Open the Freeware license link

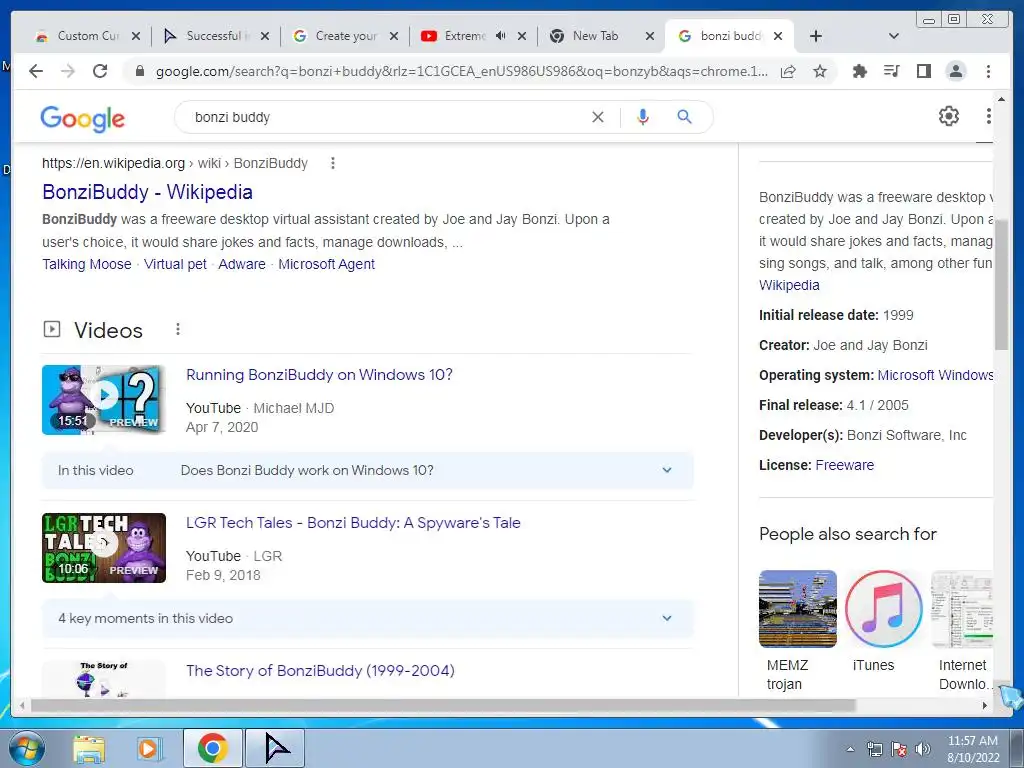pyautogui.click(x=844, y=465)
